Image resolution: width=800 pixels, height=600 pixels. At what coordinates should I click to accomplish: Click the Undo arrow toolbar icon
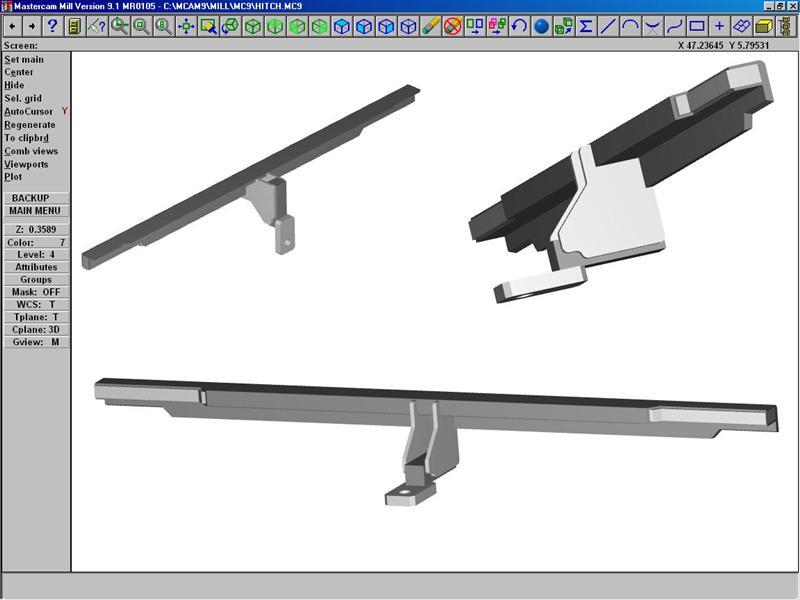[x=519, y=26]
